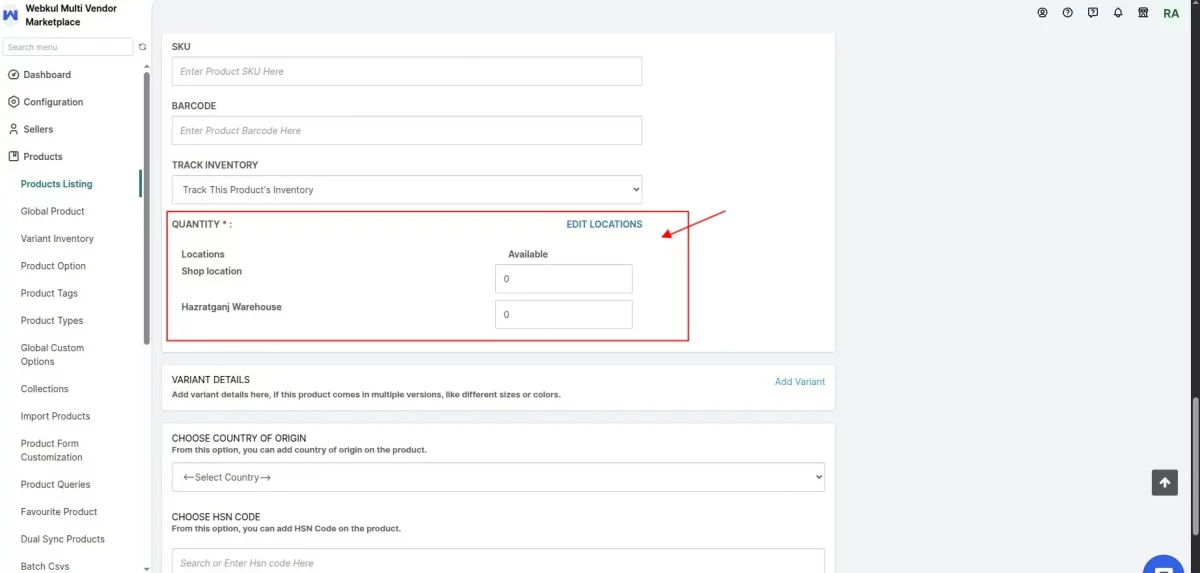Click the Webkul logo icon

click(x=11, y=15)
